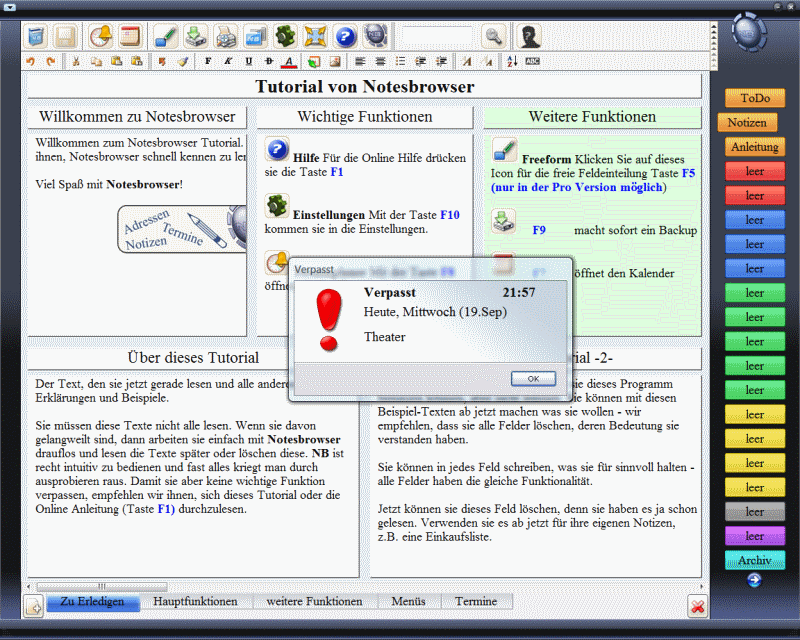Click the Tutorial von Notesbrowser title field
Viewport: 800px width, 640px height.
pyautogui.click(x=364, y=87)
